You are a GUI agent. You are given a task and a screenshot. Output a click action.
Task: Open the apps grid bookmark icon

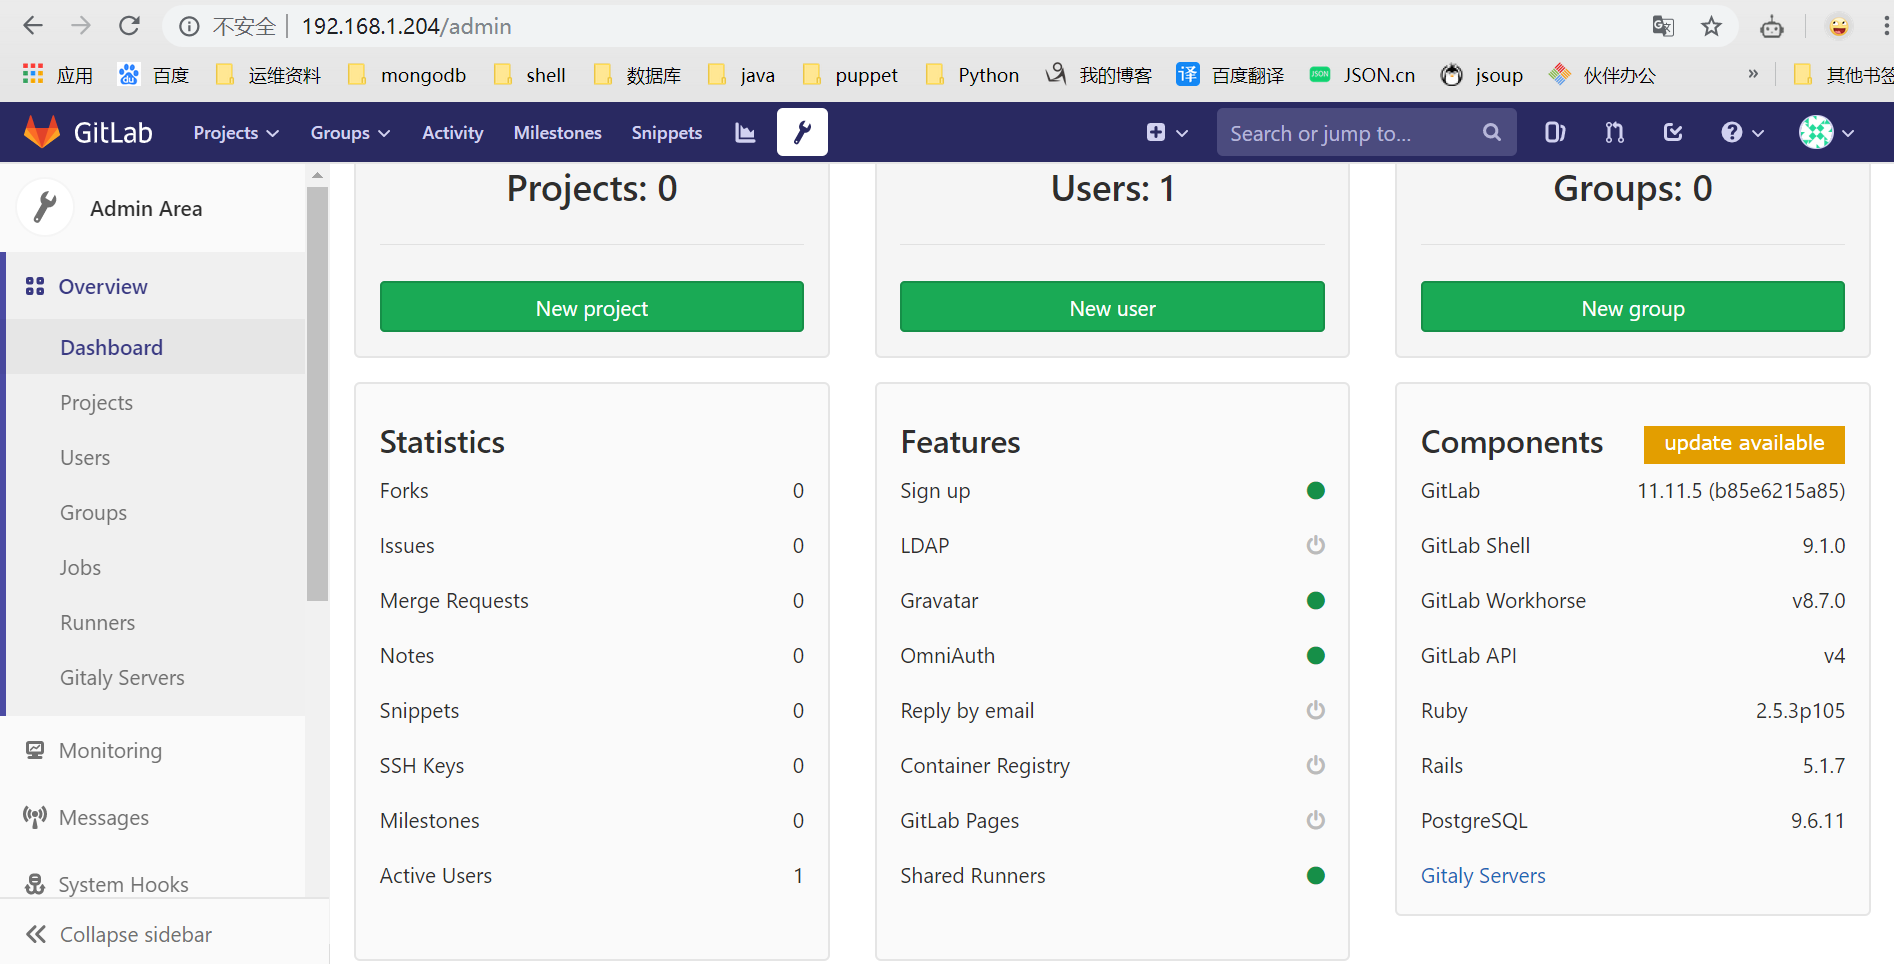33,74
